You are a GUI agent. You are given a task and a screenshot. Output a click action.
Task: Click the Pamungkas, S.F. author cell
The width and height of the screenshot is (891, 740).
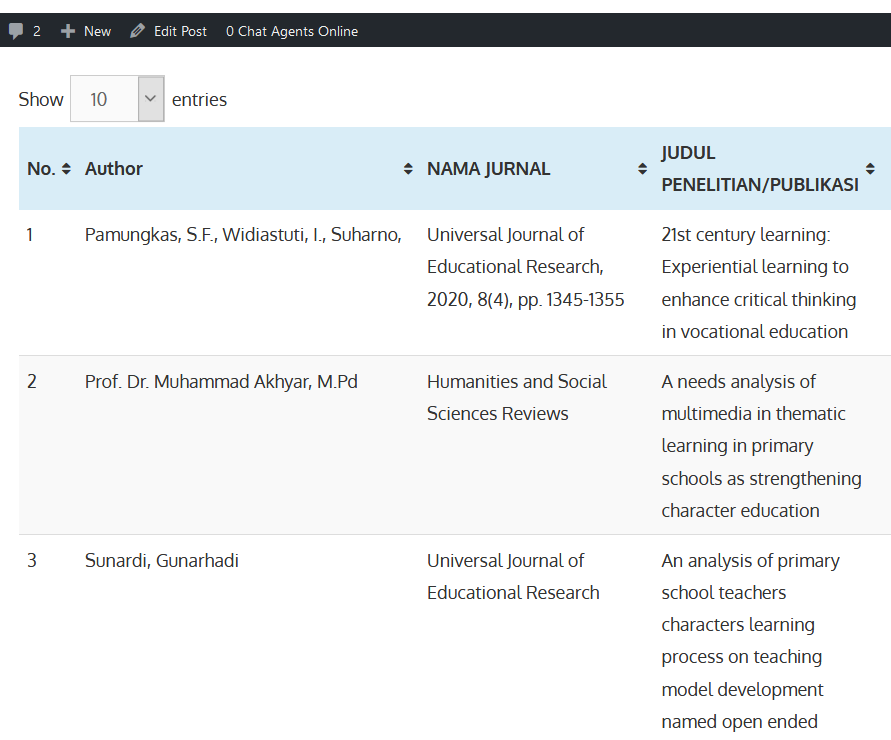[243, 235]
